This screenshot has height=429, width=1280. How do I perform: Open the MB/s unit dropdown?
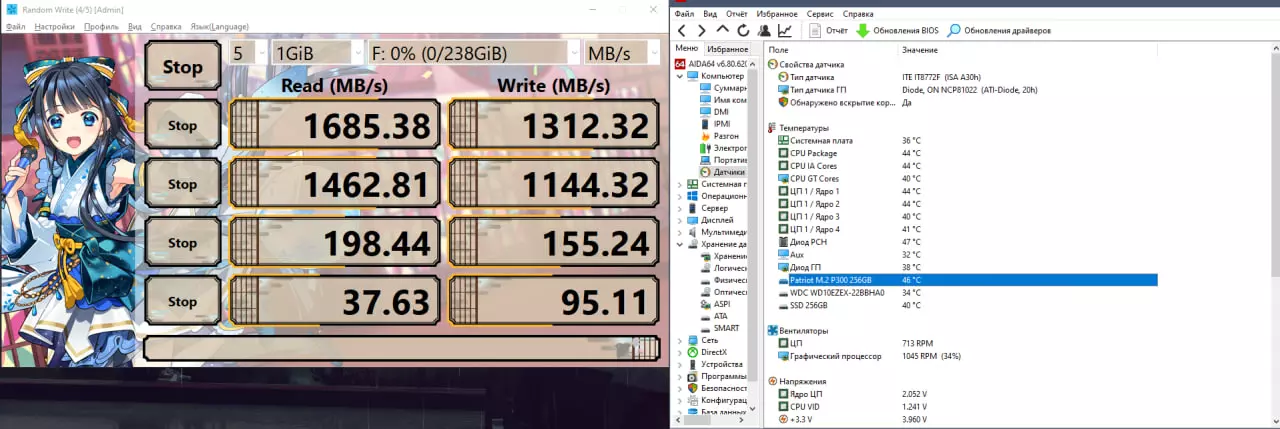(622, 52)
